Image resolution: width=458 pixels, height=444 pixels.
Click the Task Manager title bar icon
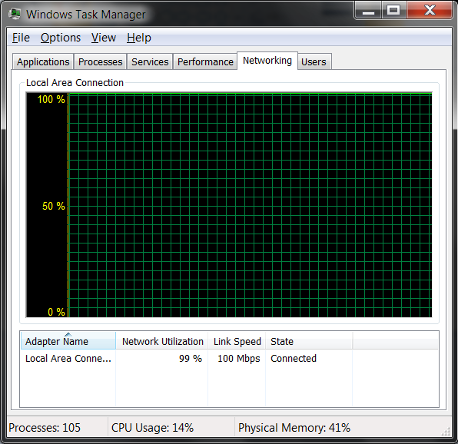(14, 14)
